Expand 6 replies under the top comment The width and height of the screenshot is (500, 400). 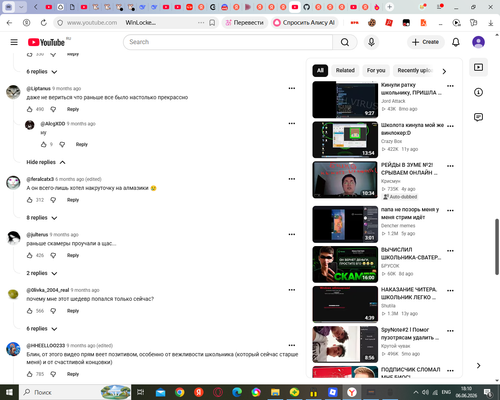tap(42, 72)
